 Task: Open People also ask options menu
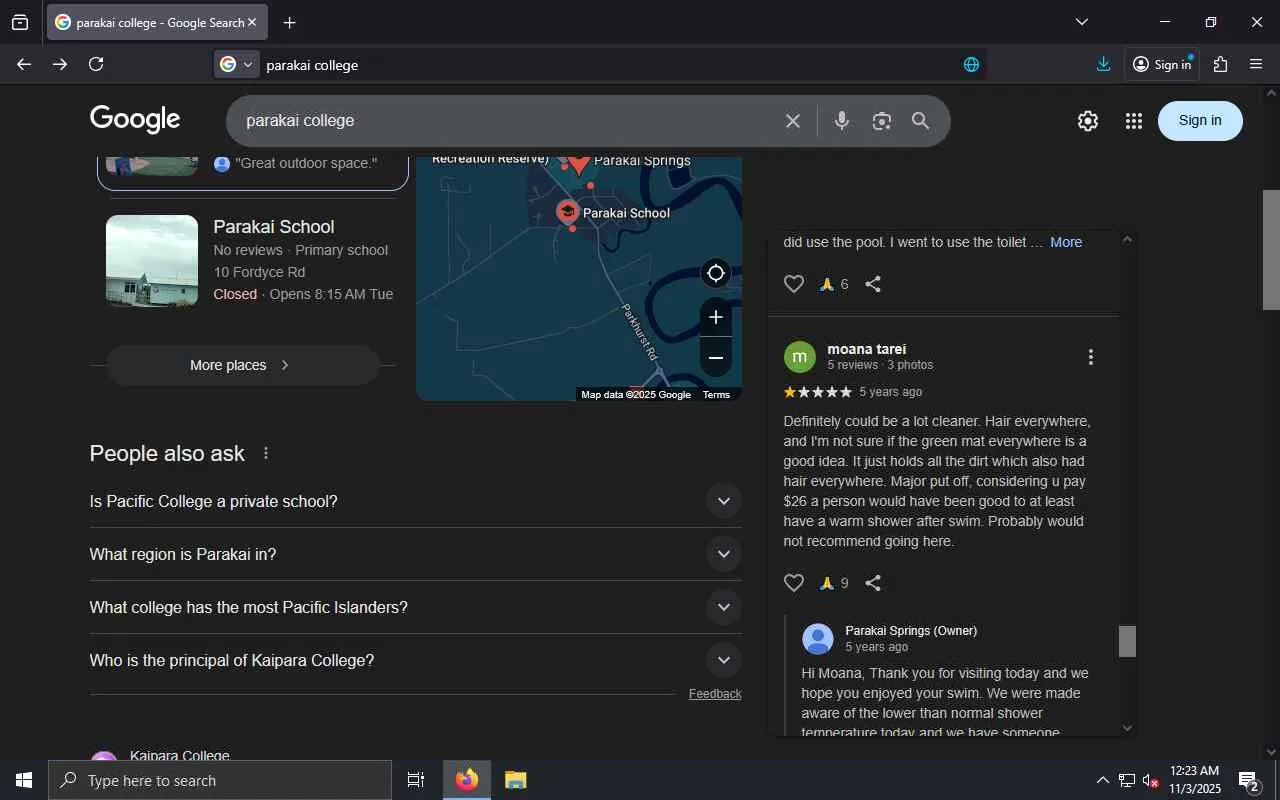pyautogui.click(x=266, y=454)
